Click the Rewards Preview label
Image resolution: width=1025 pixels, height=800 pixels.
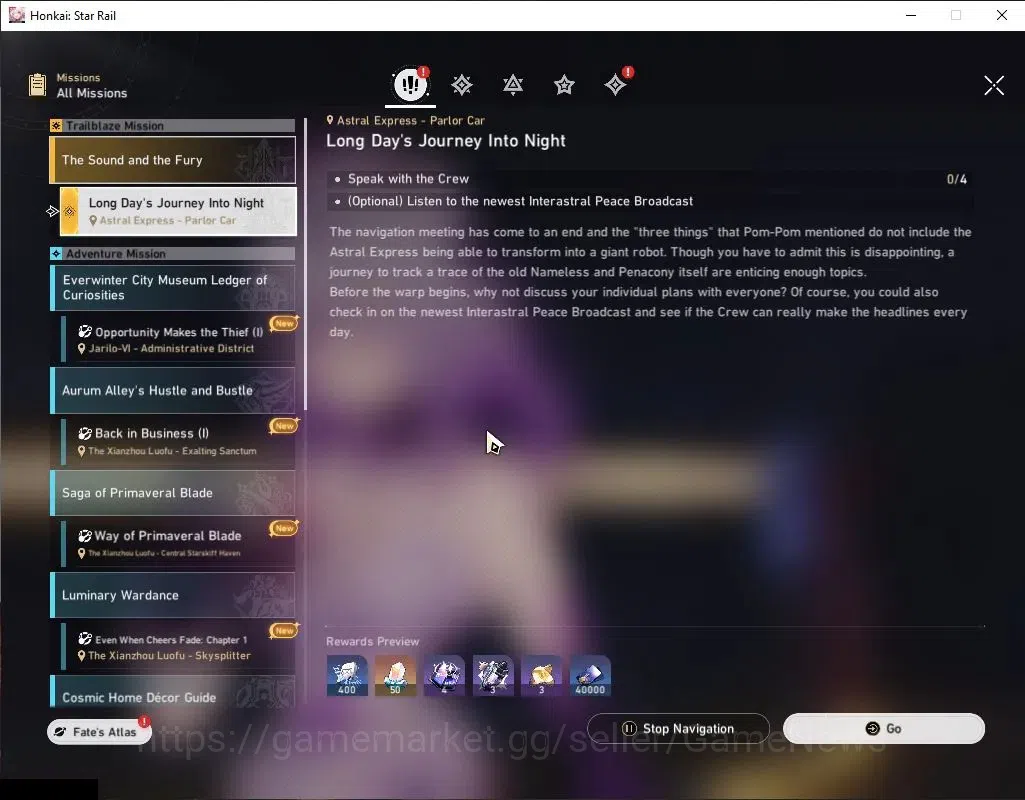pyautogui.click(x=373, y=641)
